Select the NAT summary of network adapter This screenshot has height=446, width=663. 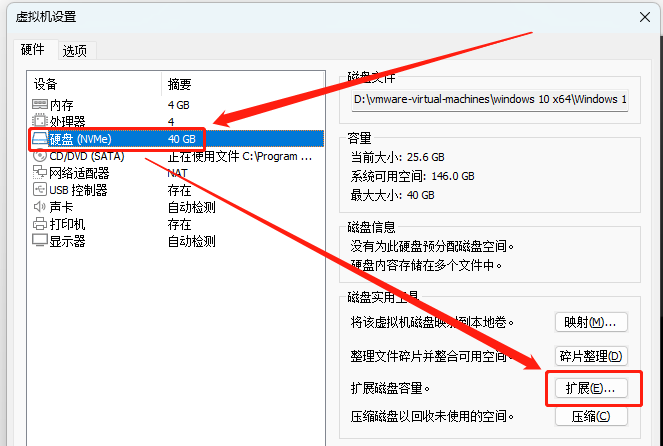[178, 173]
